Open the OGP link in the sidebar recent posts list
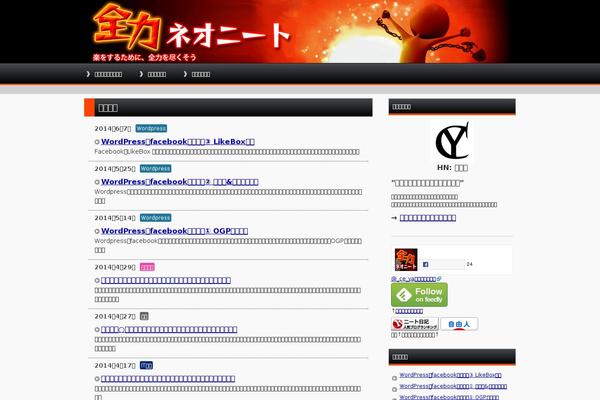This screenshot has width=600, height=400. tap(449, 397)
